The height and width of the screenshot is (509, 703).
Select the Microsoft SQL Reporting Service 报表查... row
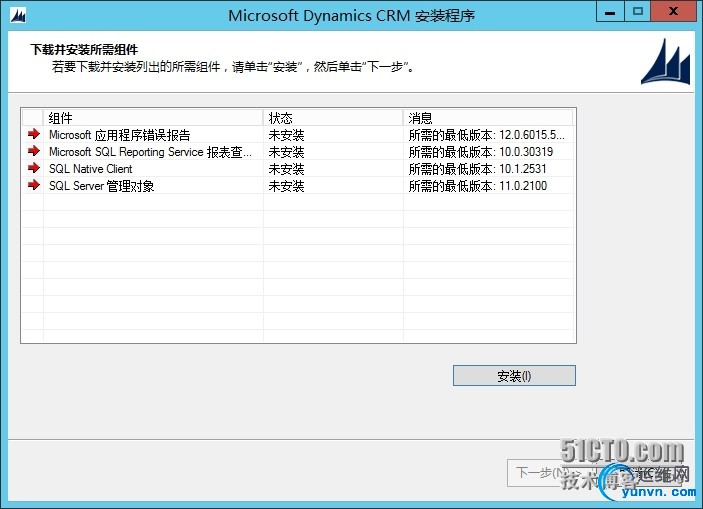click(x=298, y=152)
